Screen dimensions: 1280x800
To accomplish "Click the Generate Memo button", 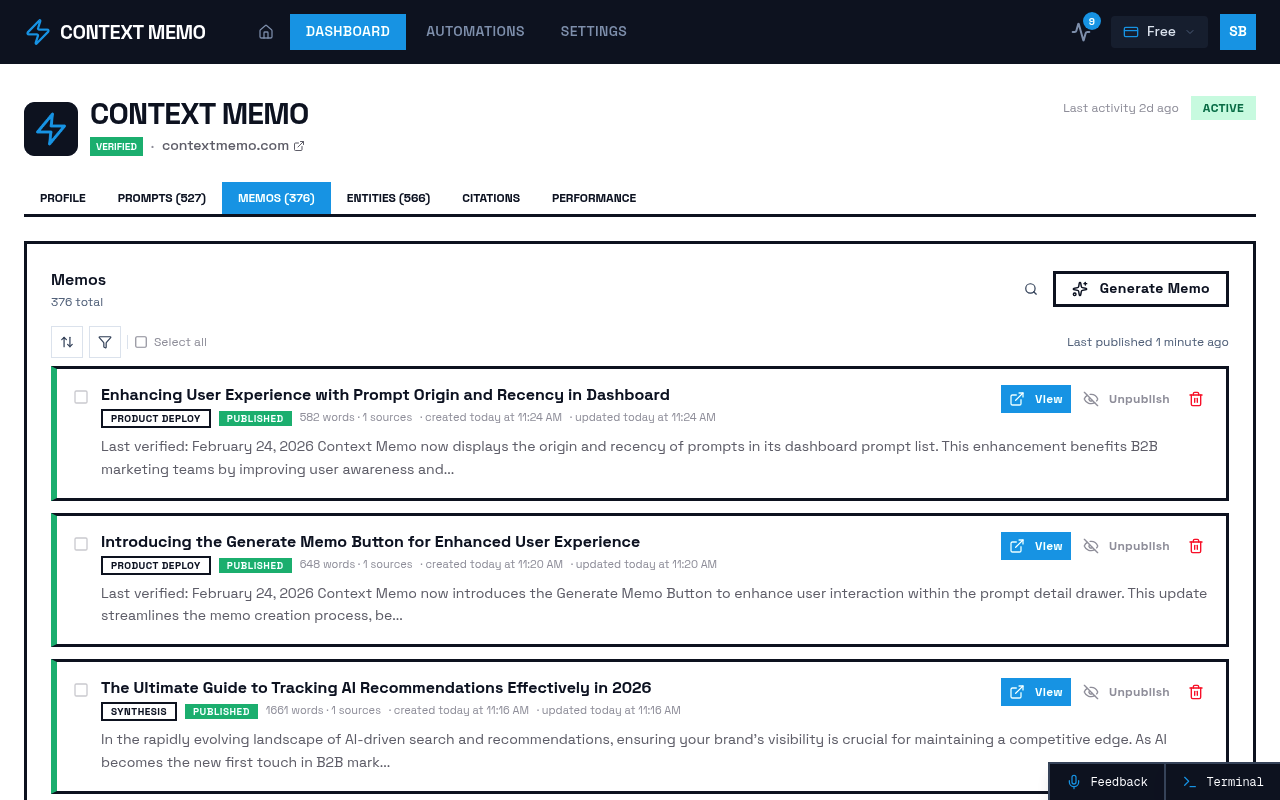I will [x=1140, y=288].
